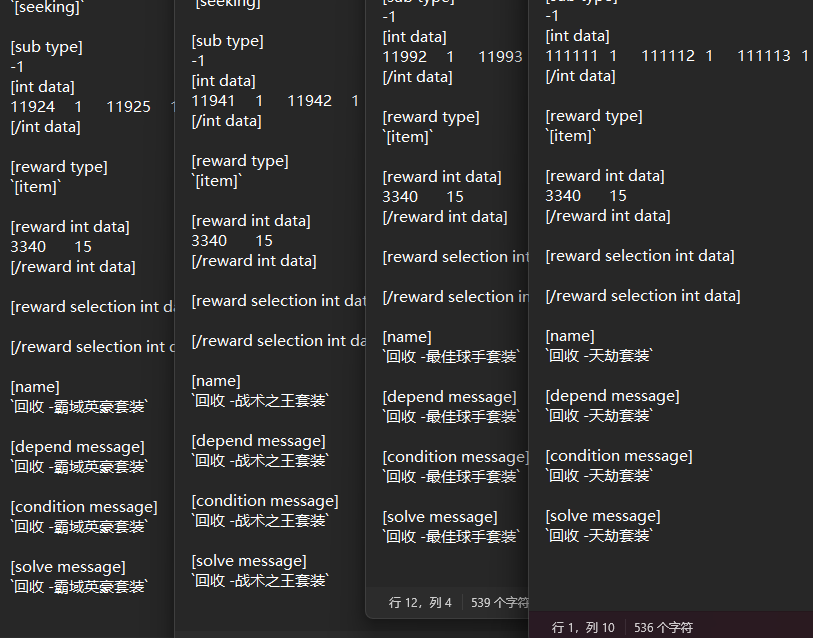Image resolution: width=813 pixels, height=638 pixels.
Task: Click 最佳球手套装 line below [depend message]
Action: click(452, 417)
